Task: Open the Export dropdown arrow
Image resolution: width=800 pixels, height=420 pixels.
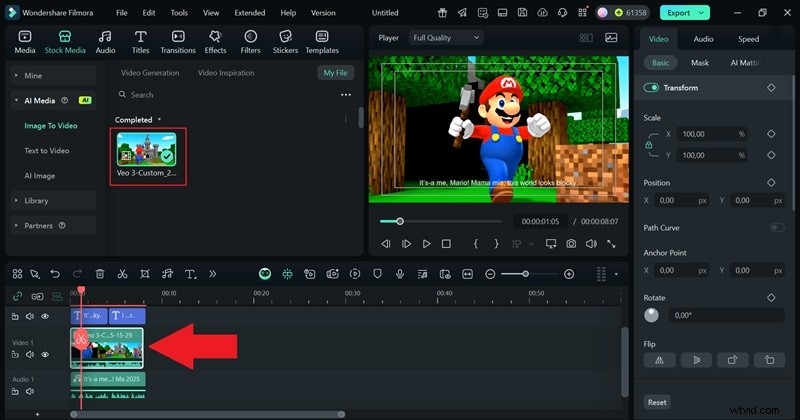Action: point(702,13)
